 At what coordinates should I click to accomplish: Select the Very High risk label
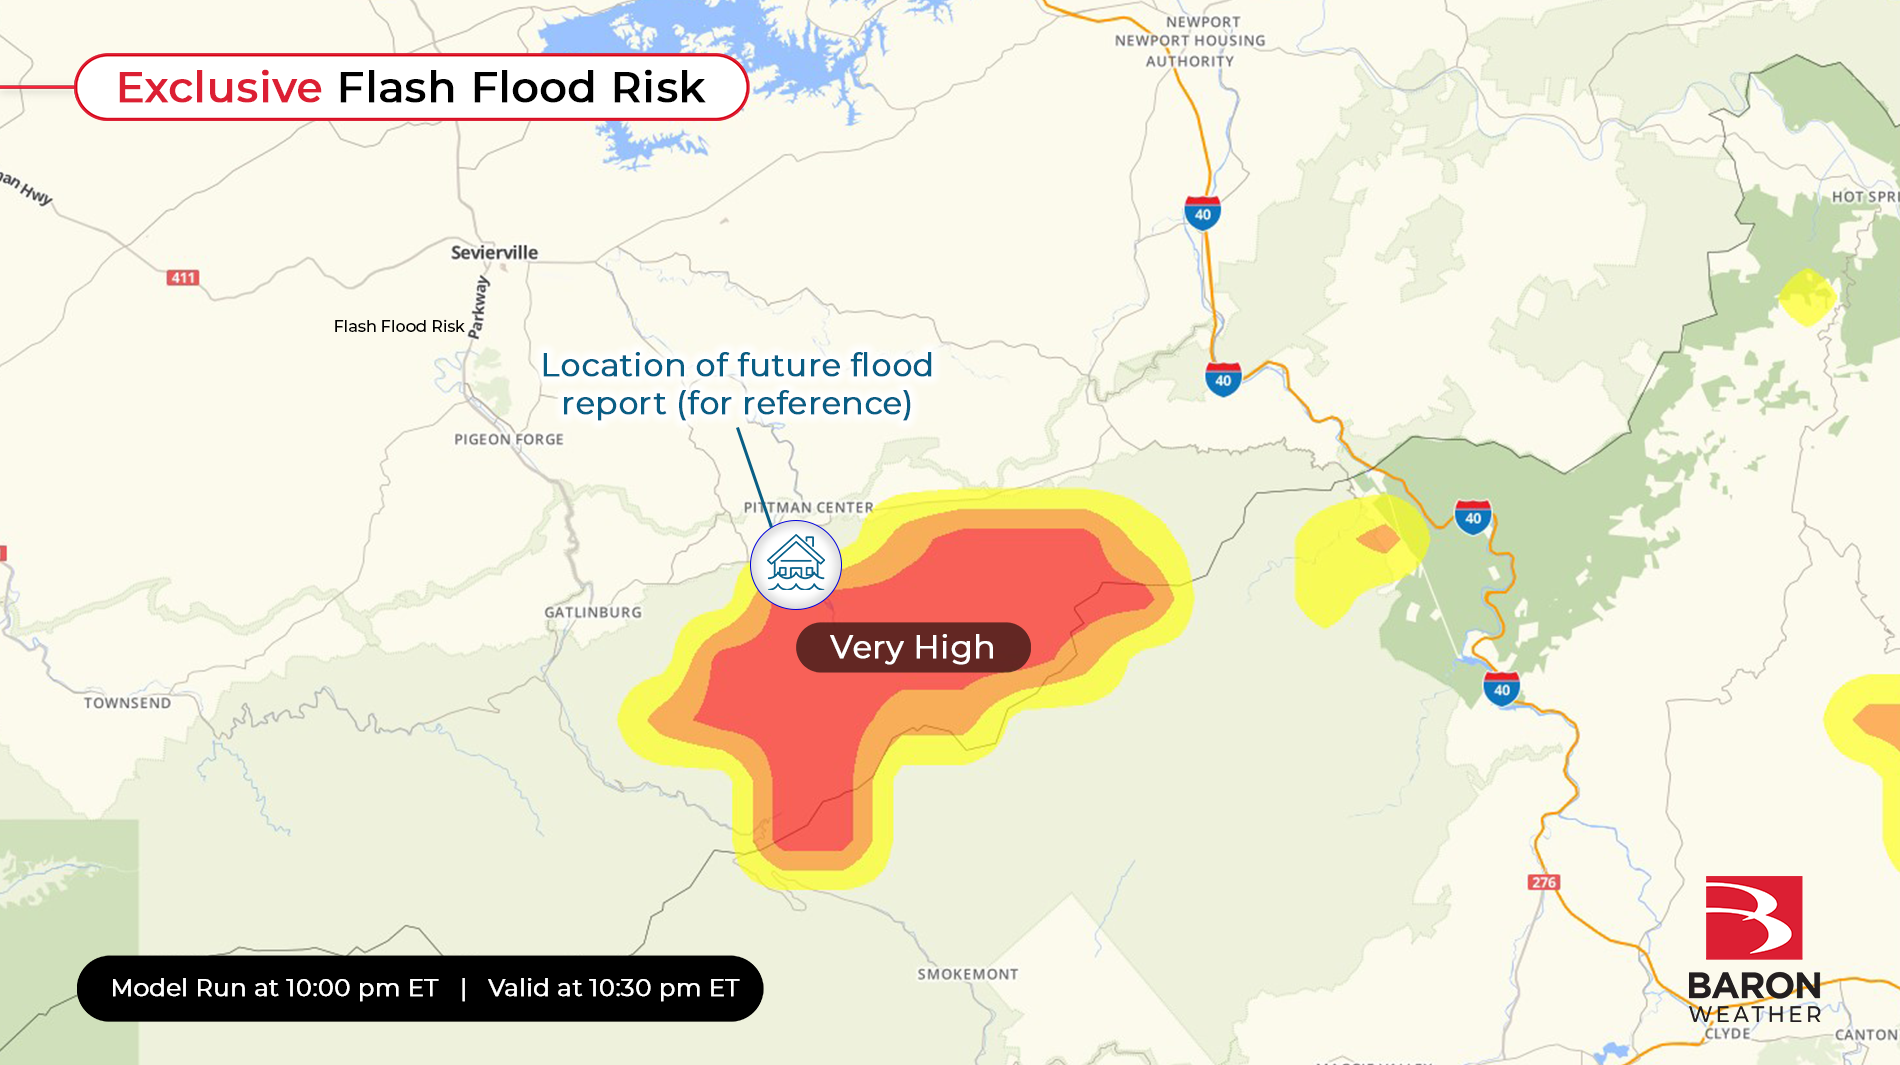click(913, 647)
